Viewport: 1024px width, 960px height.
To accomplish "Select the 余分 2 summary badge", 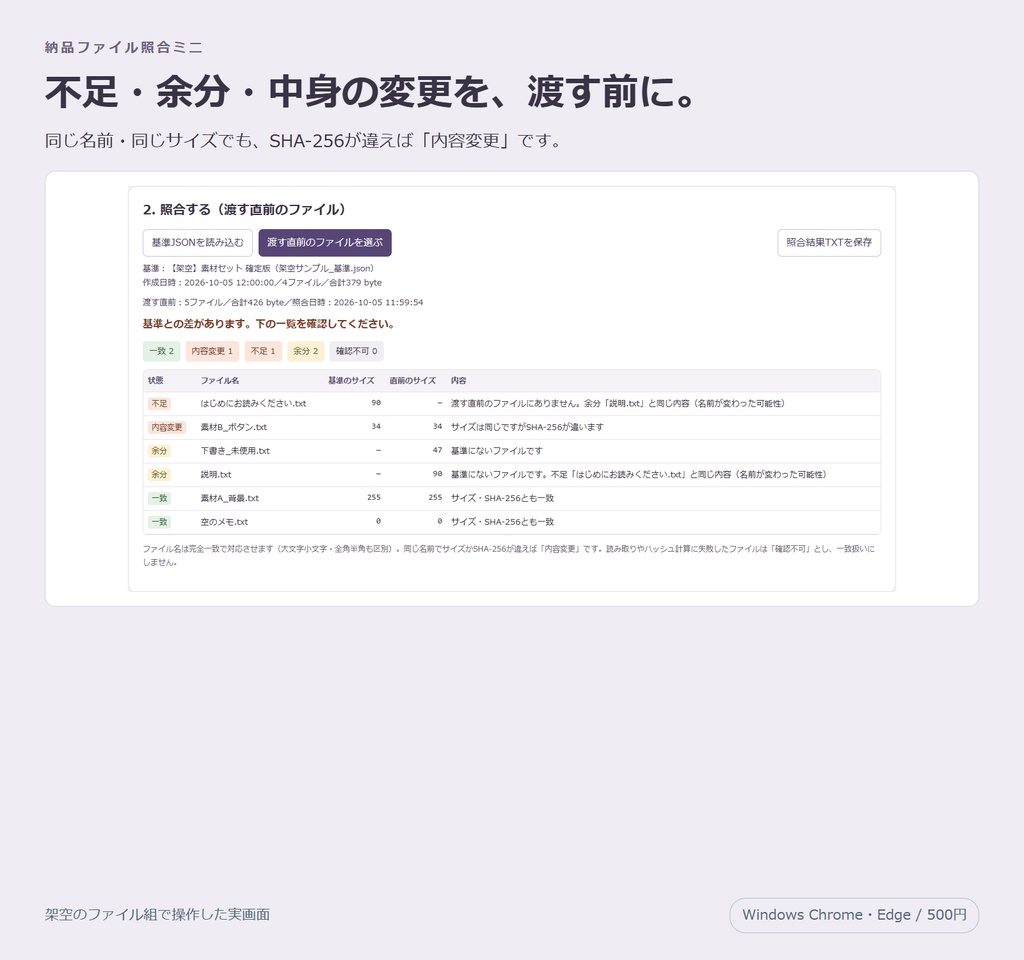I will pos(306,351).
